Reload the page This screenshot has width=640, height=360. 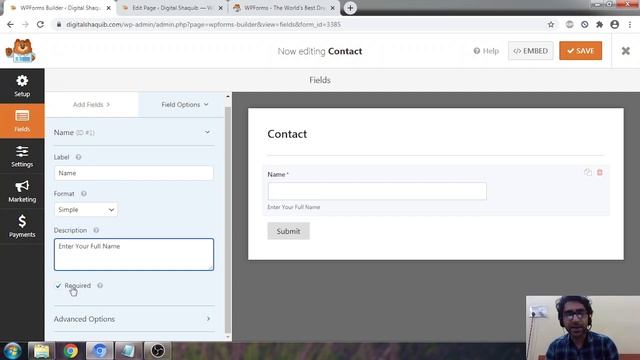click(40, 24)
